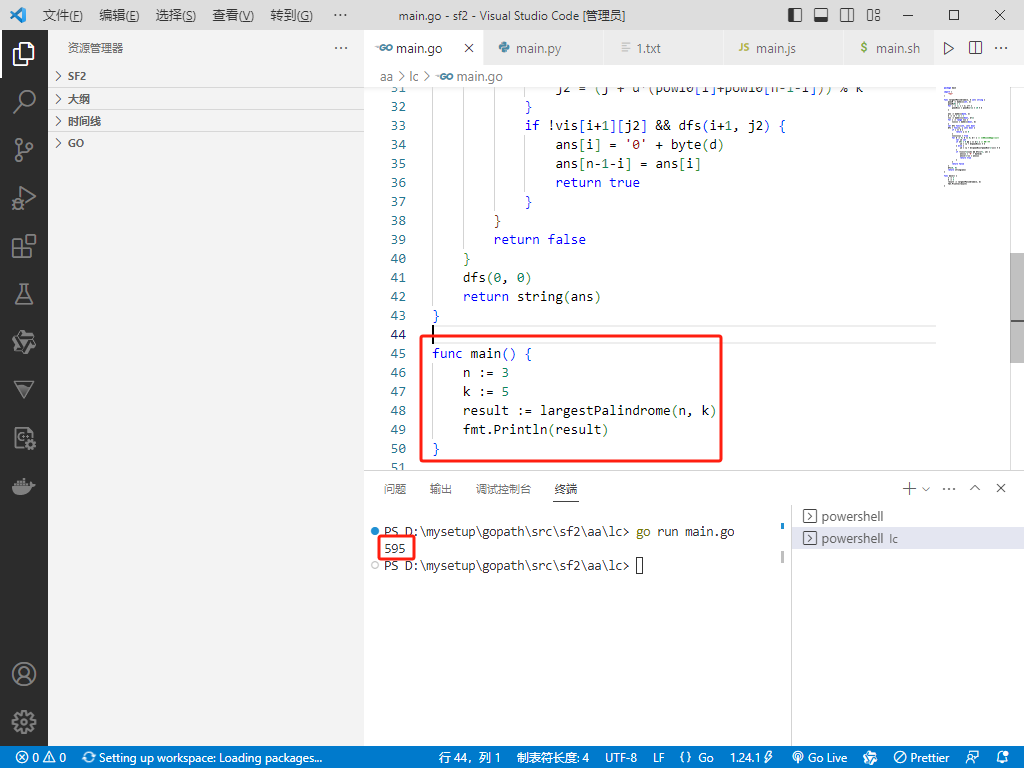Maximize the panel with the up chevron

pyautogui.click(x=975, y=488)
